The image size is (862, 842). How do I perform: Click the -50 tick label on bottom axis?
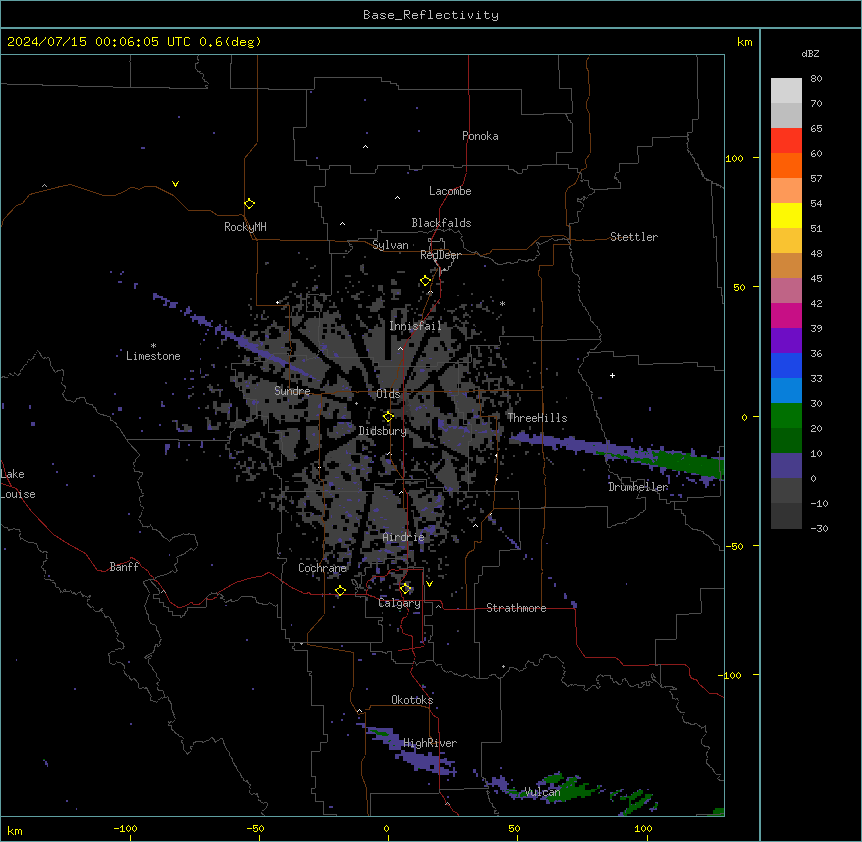click(x=255, y=828)
